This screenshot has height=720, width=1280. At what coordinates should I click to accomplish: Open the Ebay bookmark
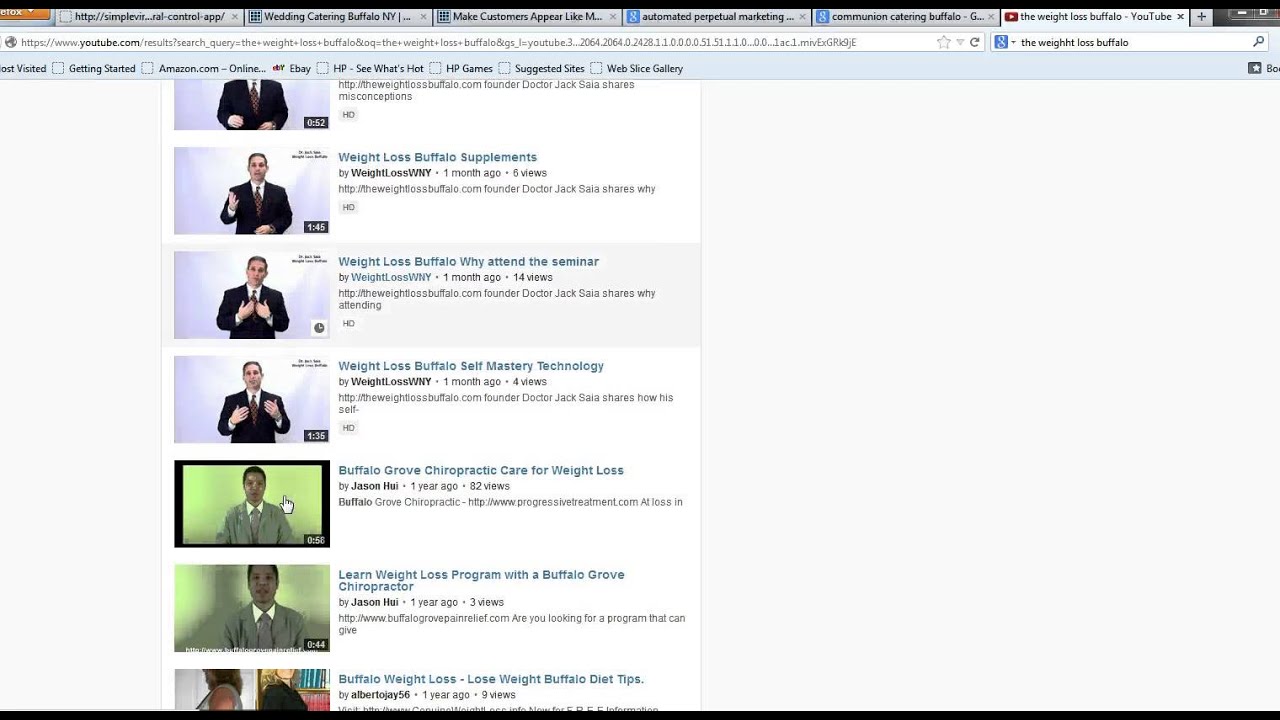click(x=292, y=69)
